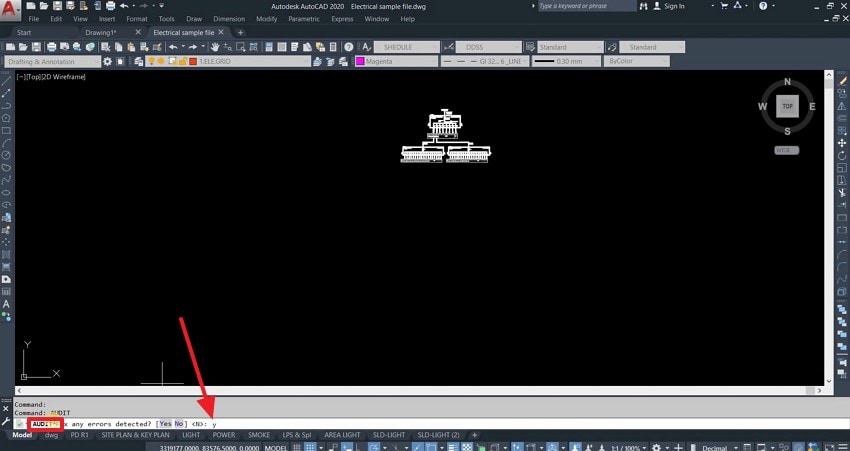This screenshot has height=451, width=850.
Task: Open the AutoCAD application menu logo
Action: [10, 9]
